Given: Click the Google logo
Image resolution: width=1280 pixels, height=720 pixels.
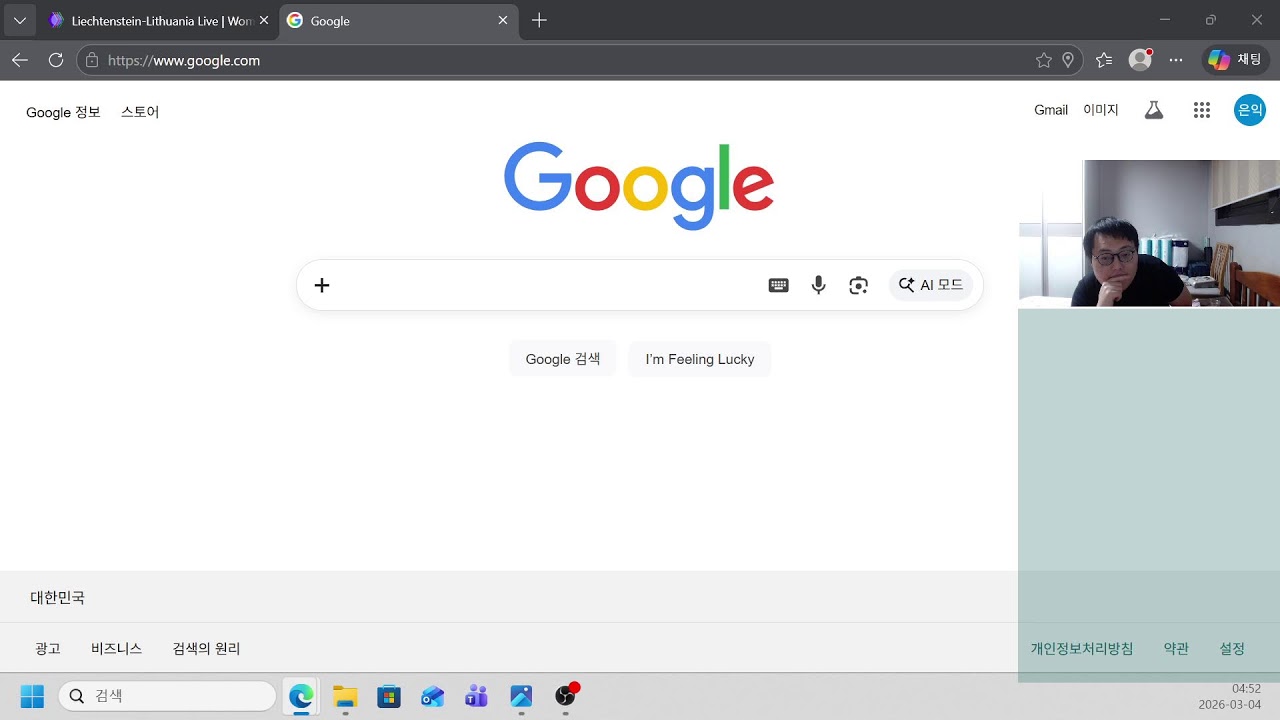Looking at the screenshot, I should (639, 186).
